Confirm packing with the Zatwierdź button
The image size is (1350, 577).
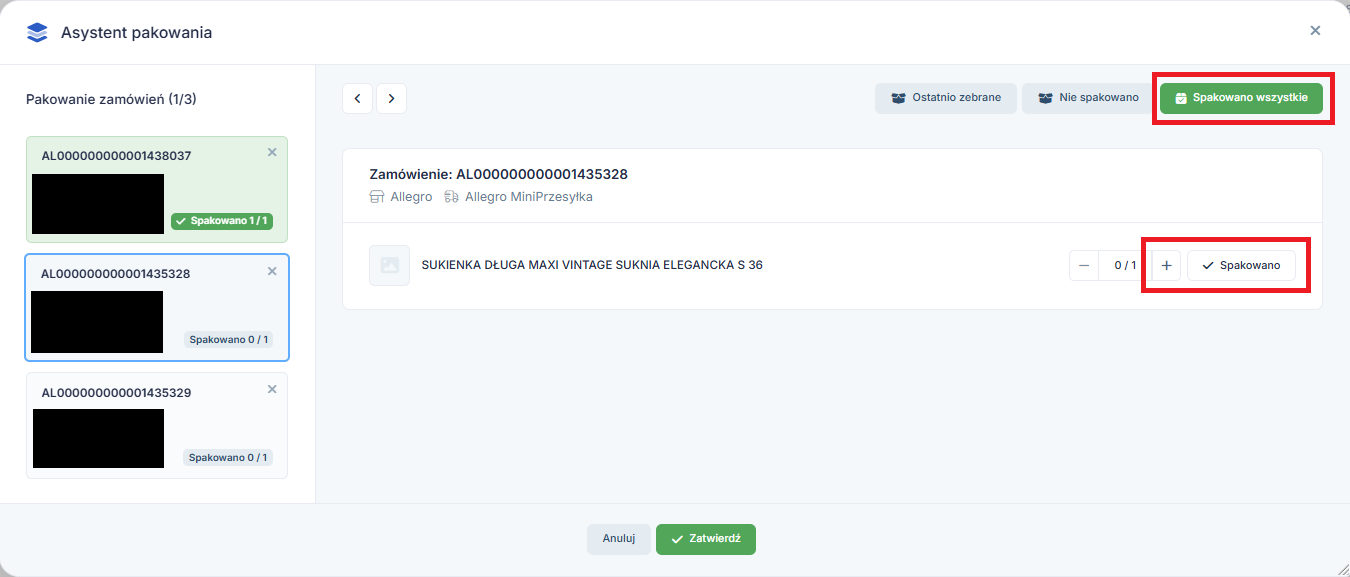[705, 538]
